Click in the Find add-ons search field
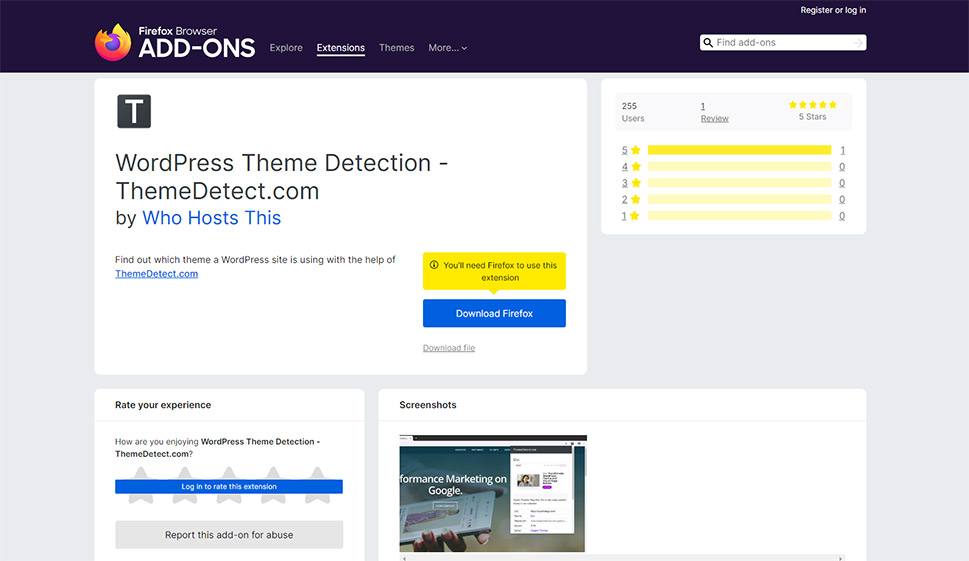Screen dimensions: 969x561 pos(783,43)
